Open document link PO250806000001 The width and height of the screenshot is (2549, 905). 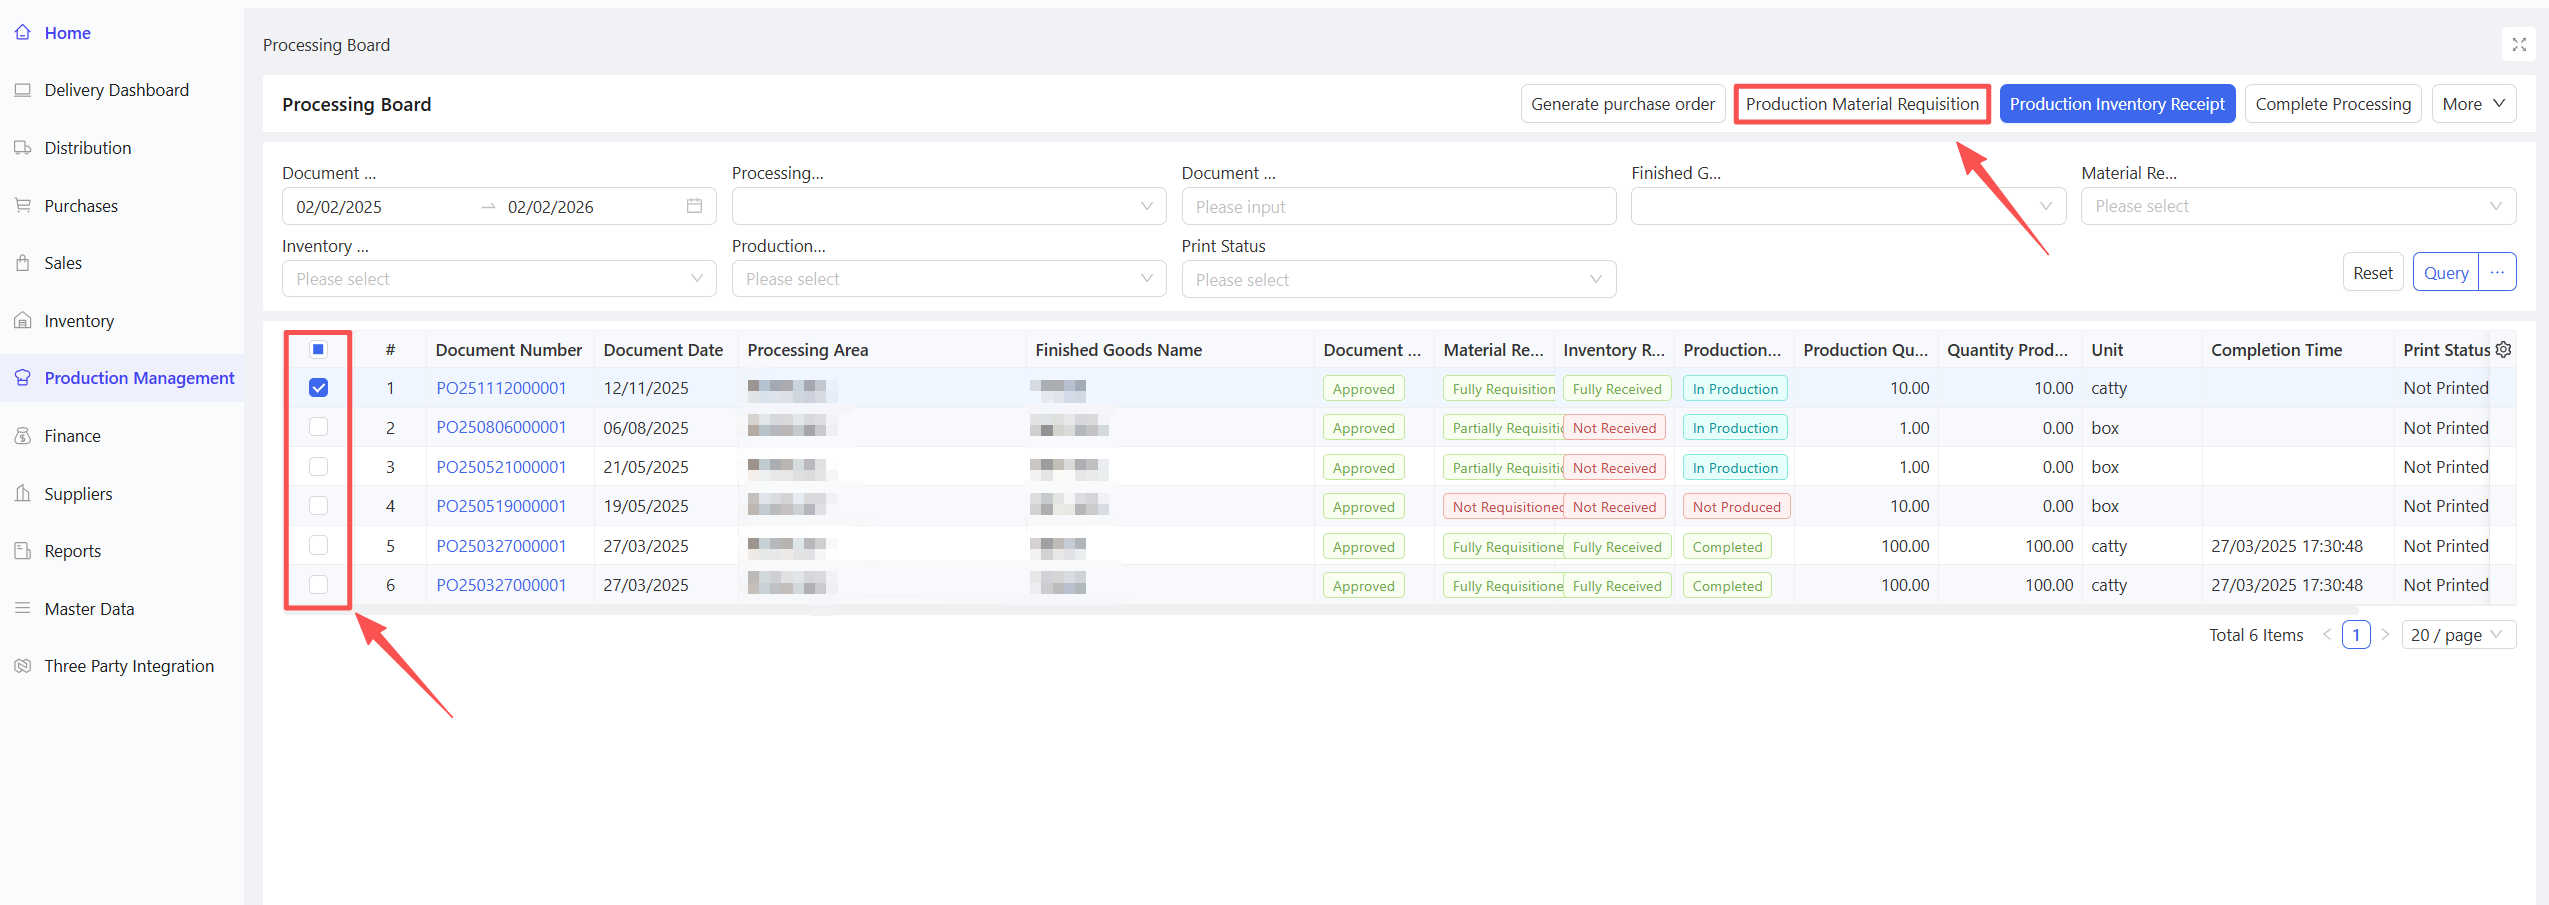coord(501,428)
